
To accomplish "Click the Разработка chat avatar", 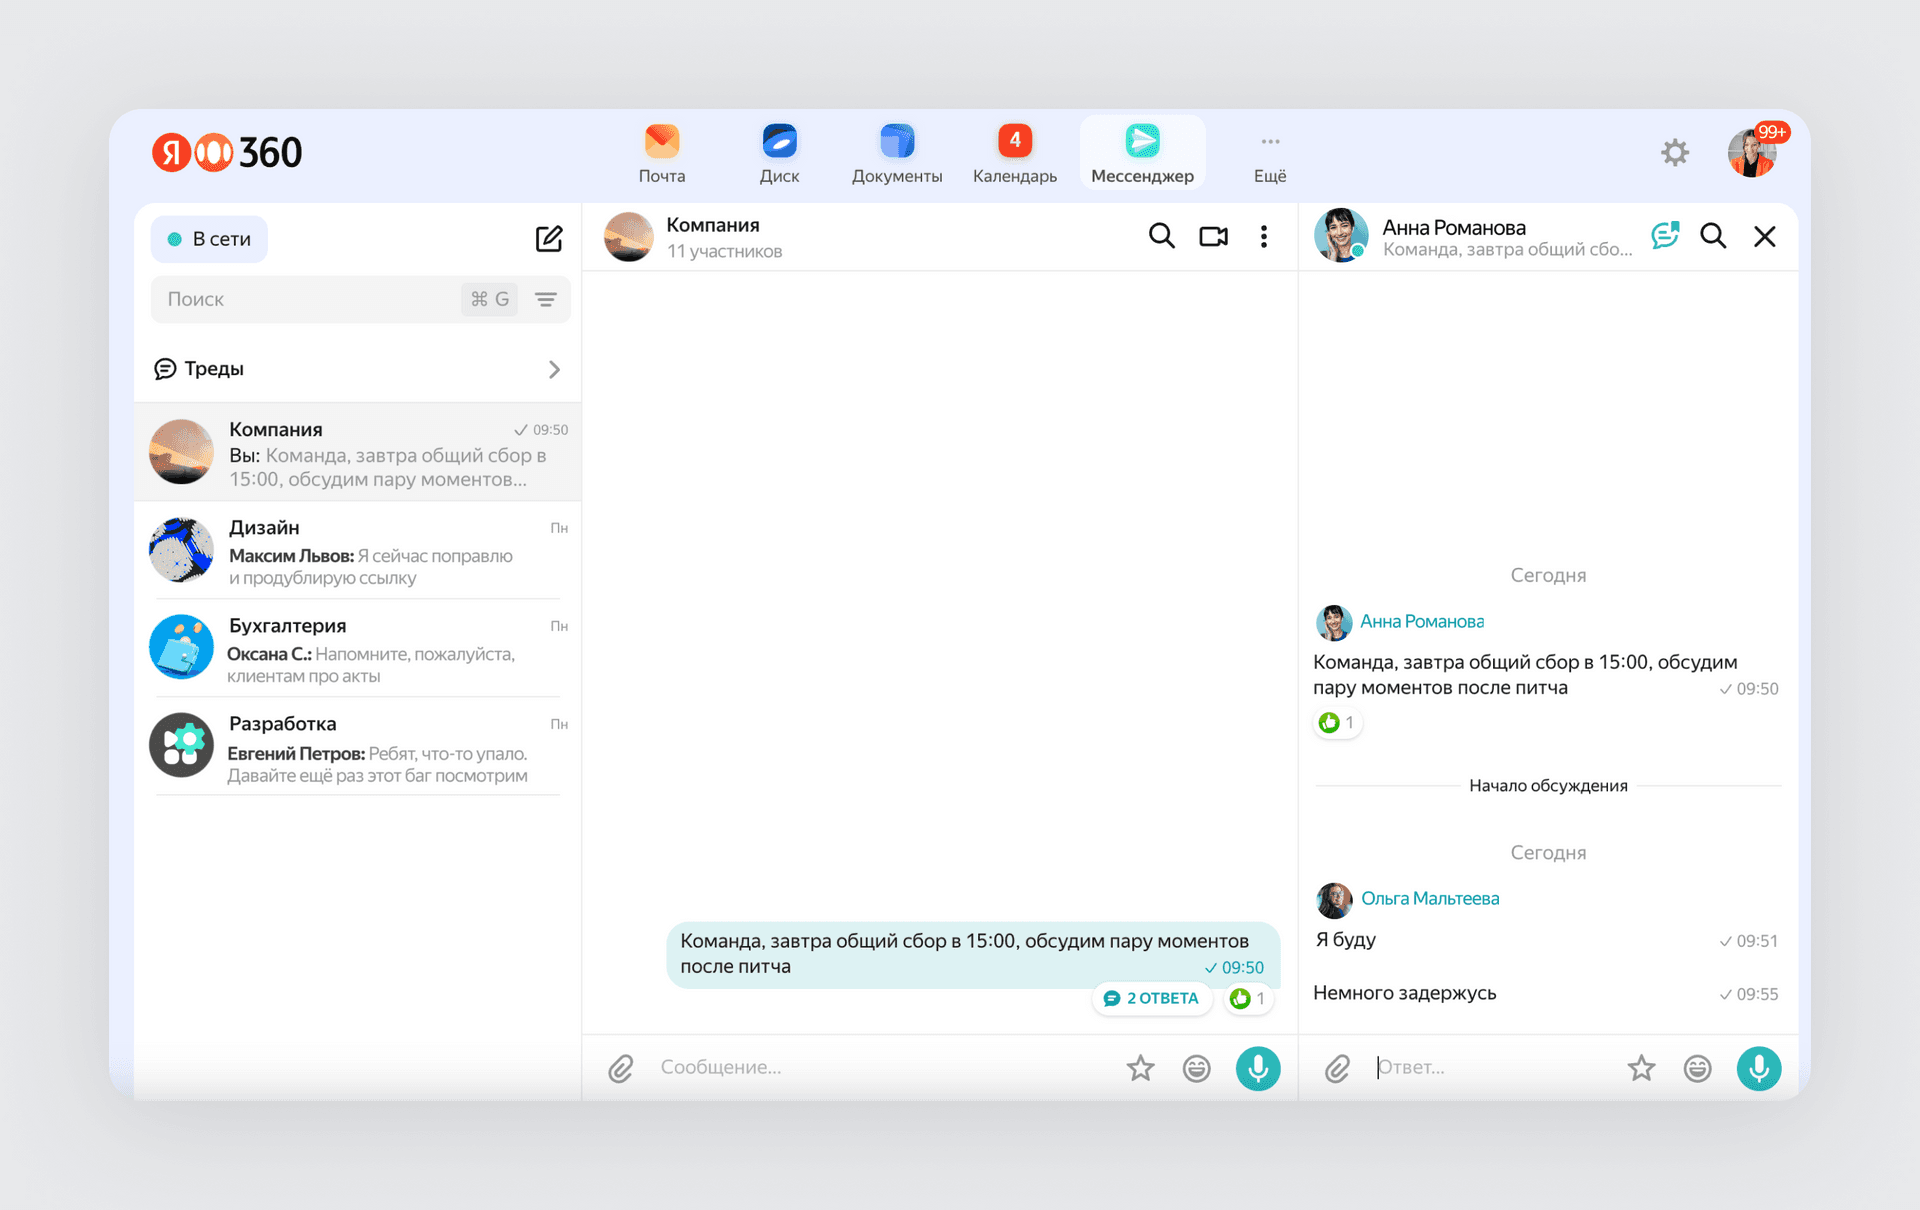I will (x=181, y=745).
